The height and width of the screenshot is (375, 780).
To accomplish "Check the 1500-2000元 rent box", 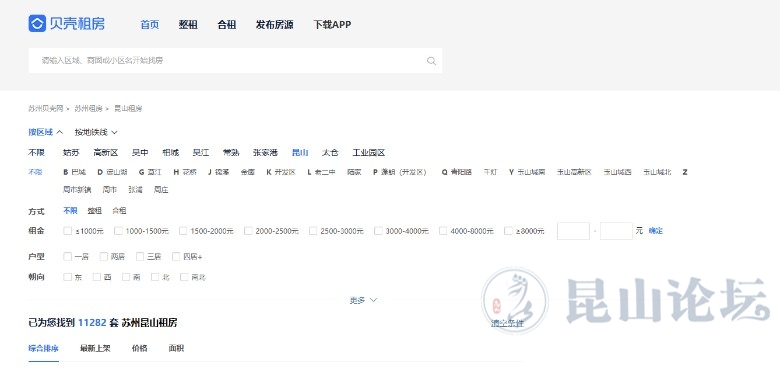I will point(183,231).
